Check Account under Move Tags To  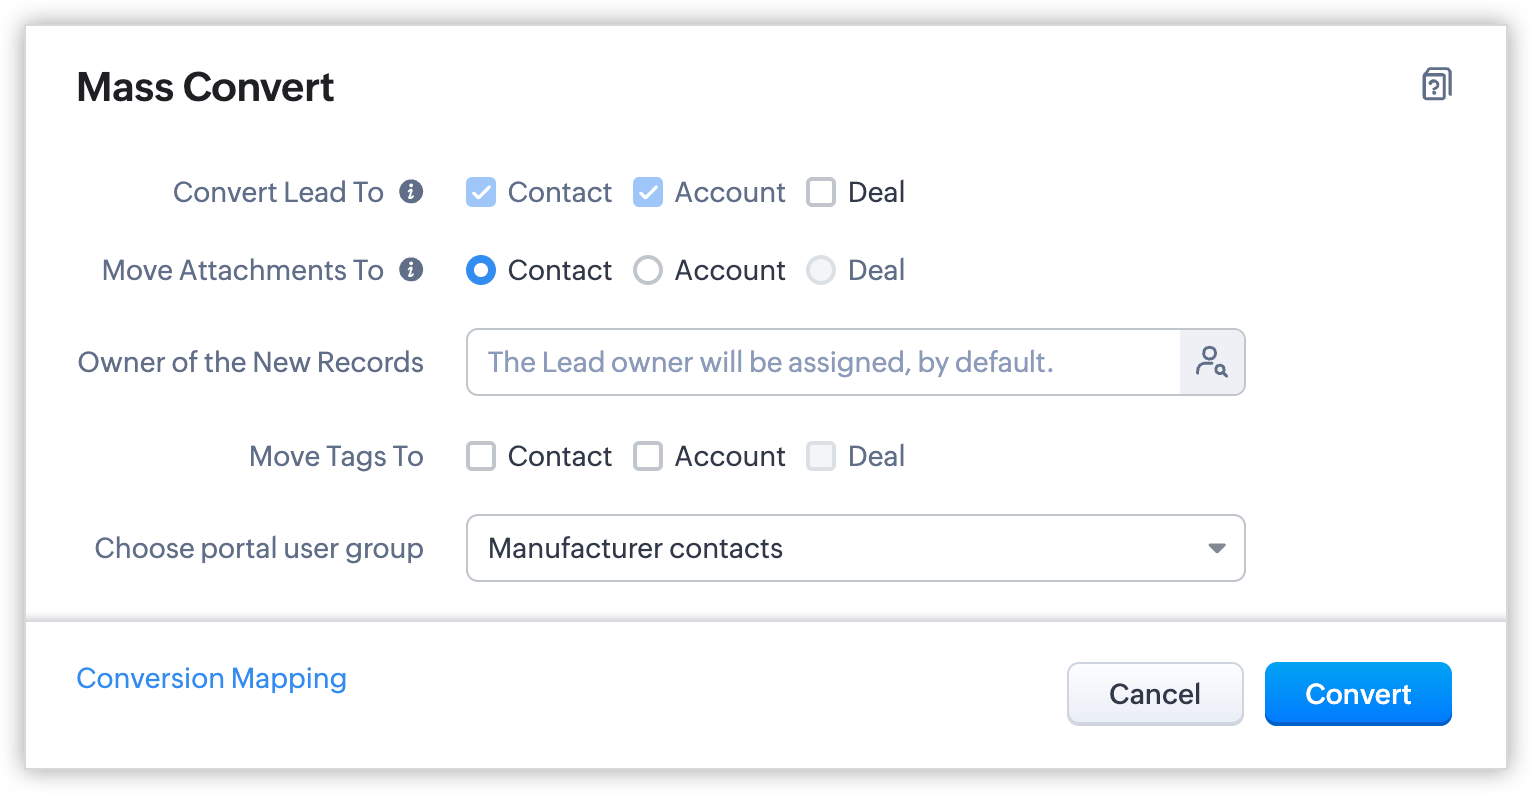pos(648,456)
